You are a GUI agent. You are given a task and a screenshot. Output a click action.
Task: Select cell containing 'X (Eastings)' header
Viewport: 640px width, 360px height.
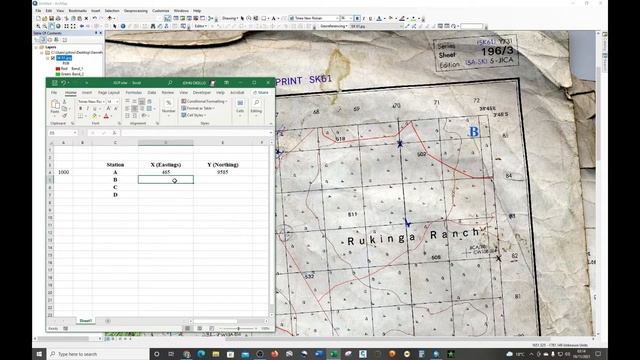tap(165, 164)
